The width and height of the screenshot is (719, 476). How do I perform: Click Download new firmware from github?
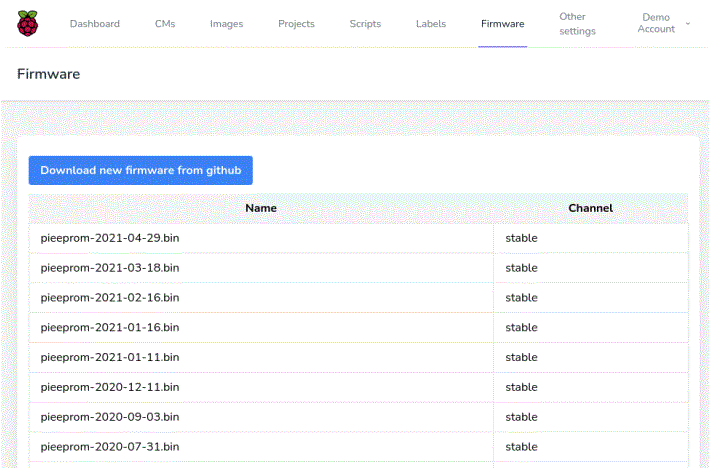pos(141,170)
